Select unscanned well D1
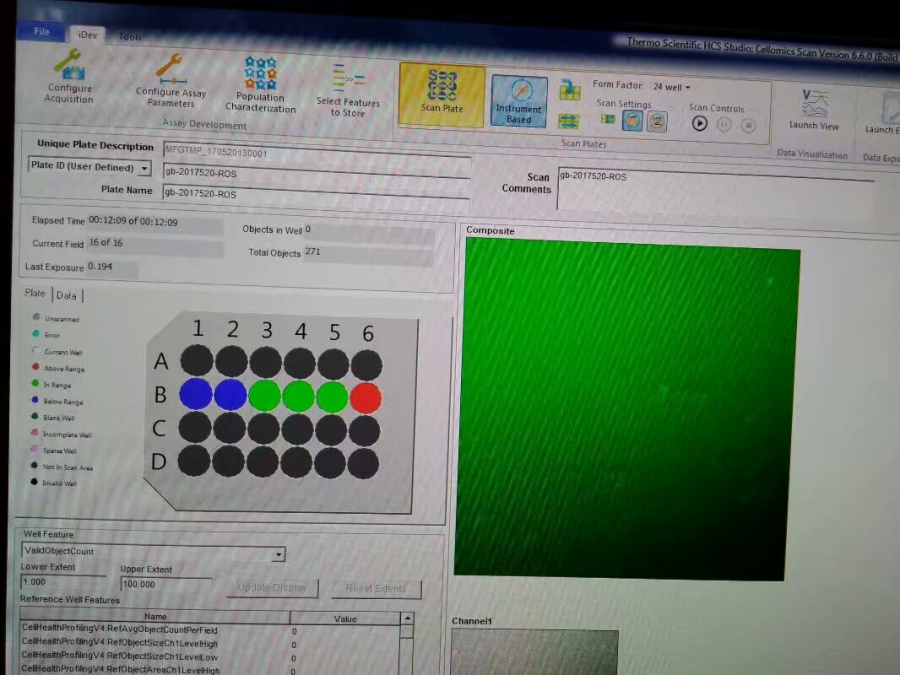Screen dimensions: 900x675 (194, 461)
